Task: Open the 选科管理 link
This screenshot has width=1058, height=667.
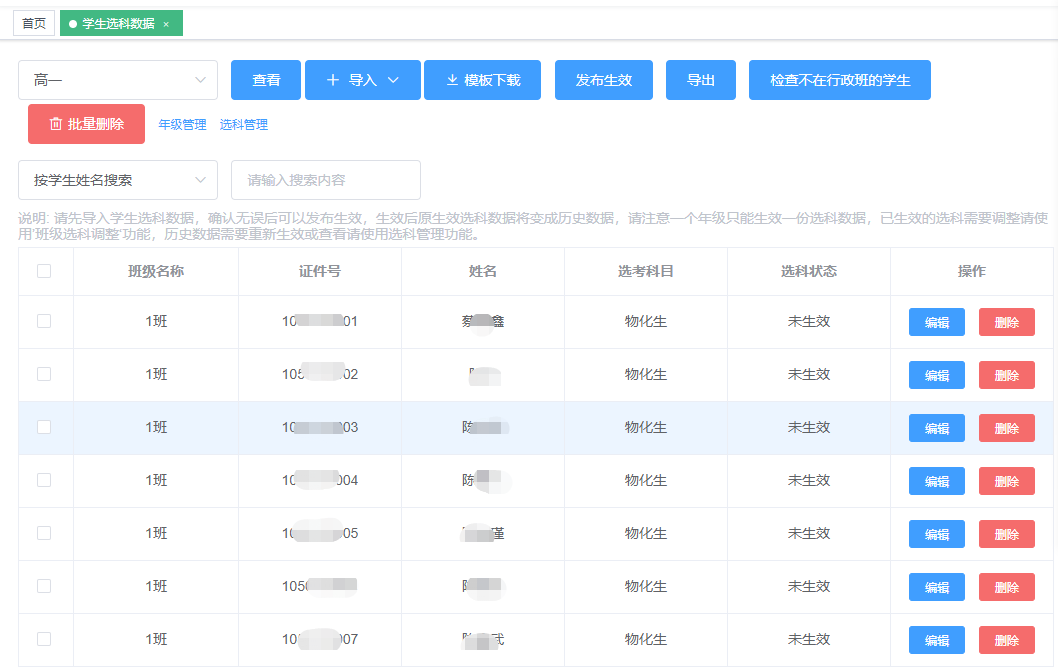Action: pos(244,125)
